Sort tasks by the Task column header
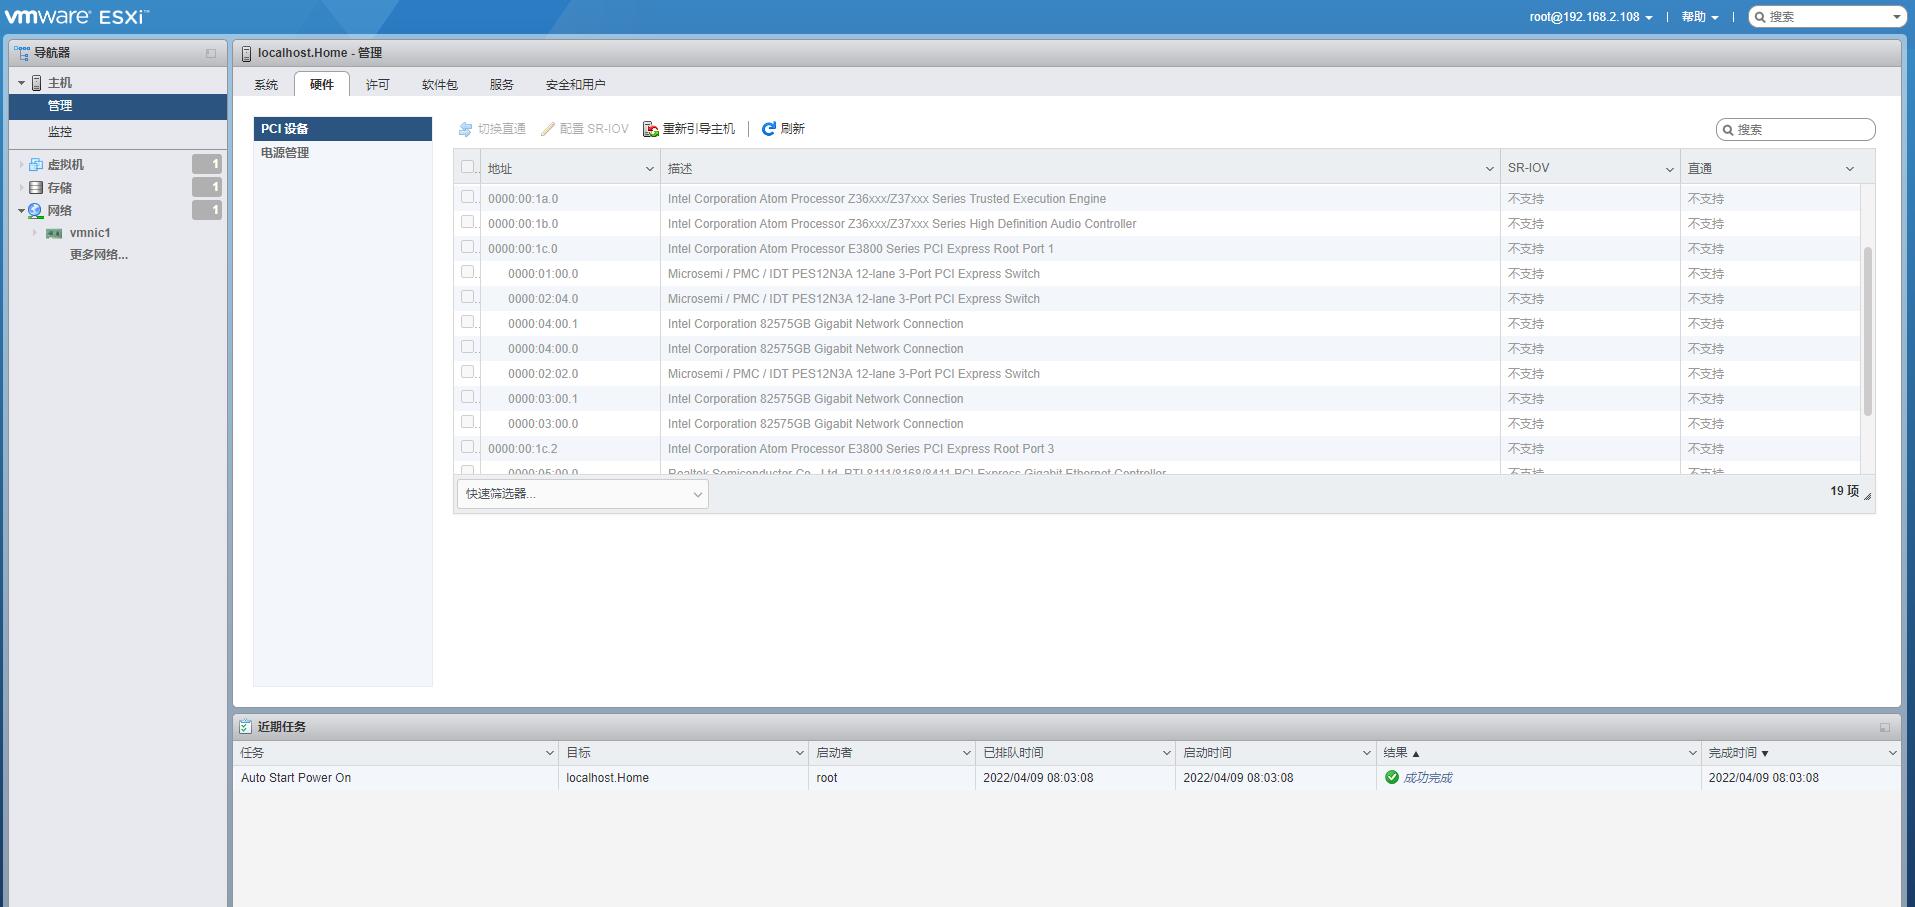 click(x=396, y=753)
